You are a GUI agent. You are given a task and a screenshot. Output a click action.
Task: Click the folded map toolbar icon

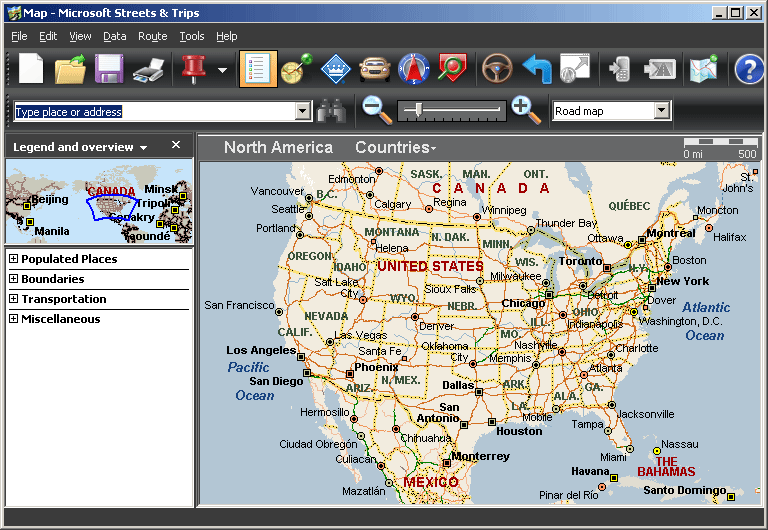pos(703,69)
